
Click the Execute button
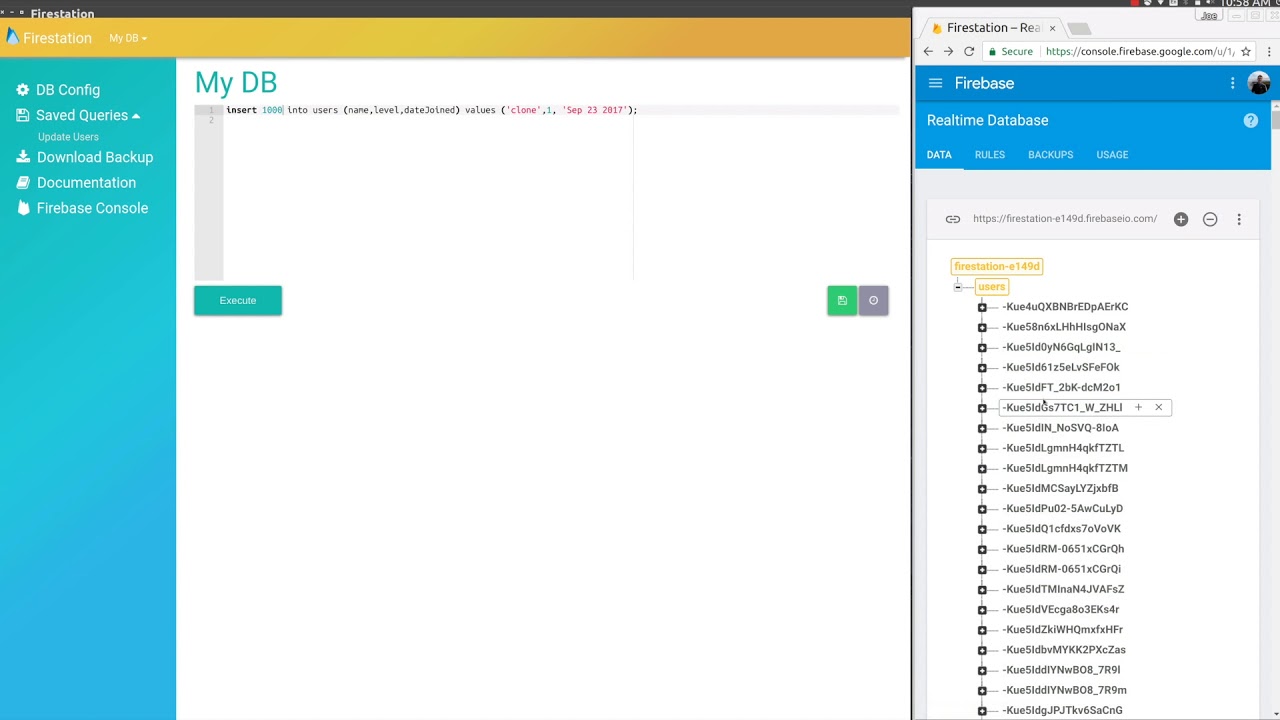(x=238, y=300)
